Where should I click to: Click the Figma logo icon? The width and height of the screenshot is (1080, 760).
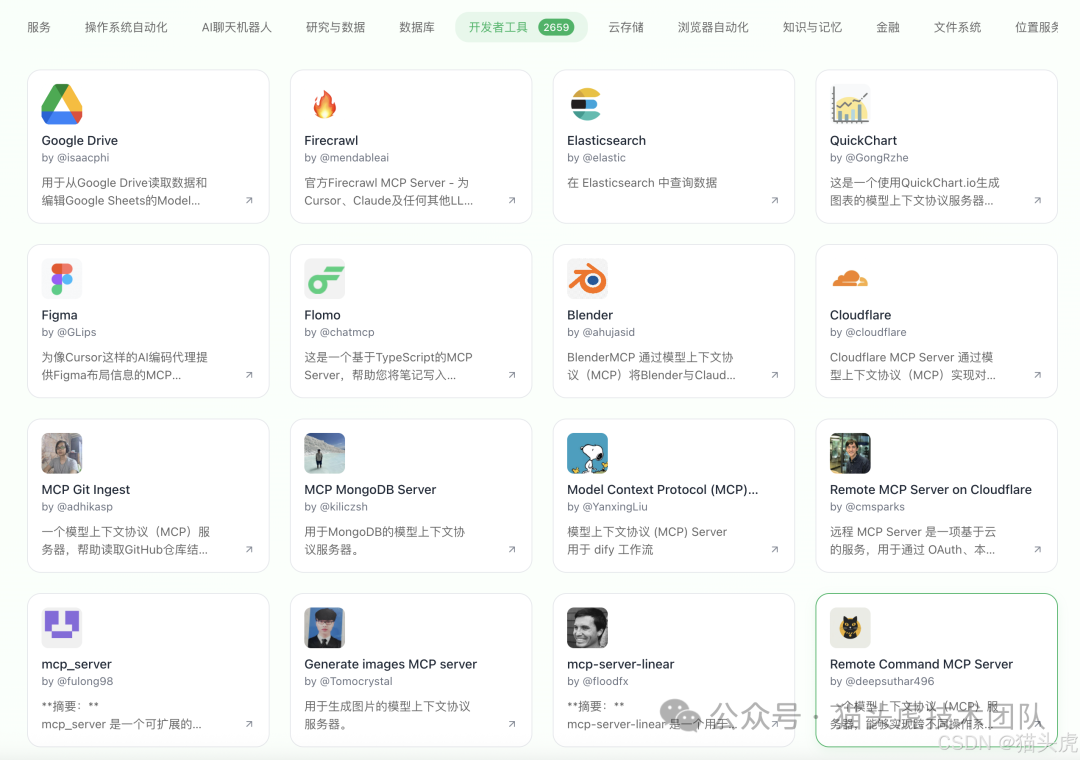coord(62,278)
